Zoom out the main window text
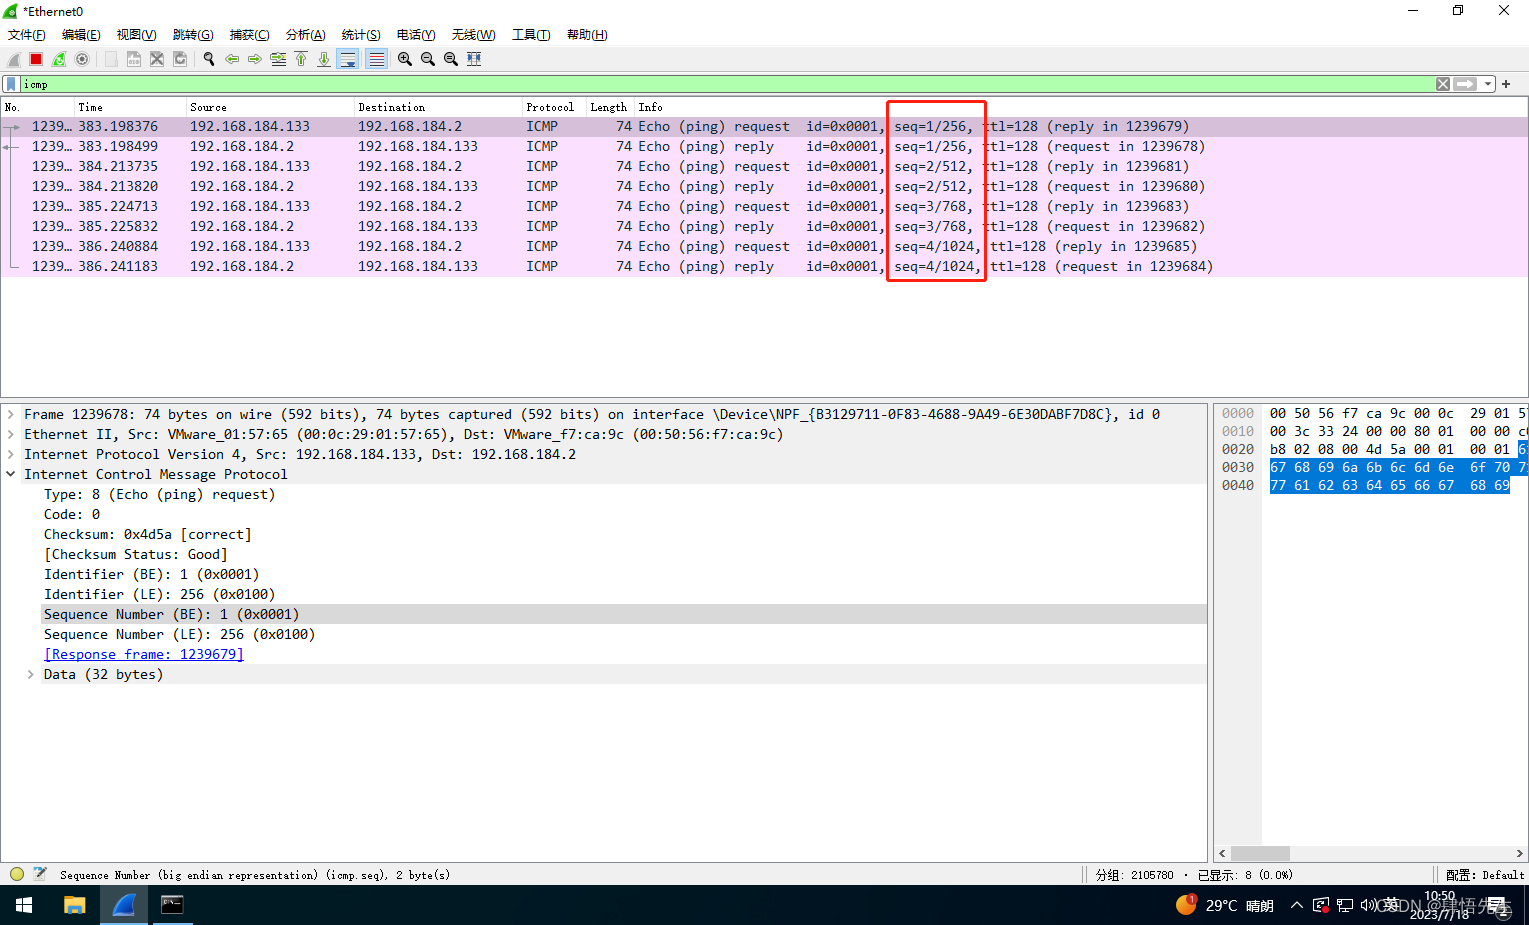The height and width of the screenshot is (925, 1529). pyautogui.click(x=428, y=59)
